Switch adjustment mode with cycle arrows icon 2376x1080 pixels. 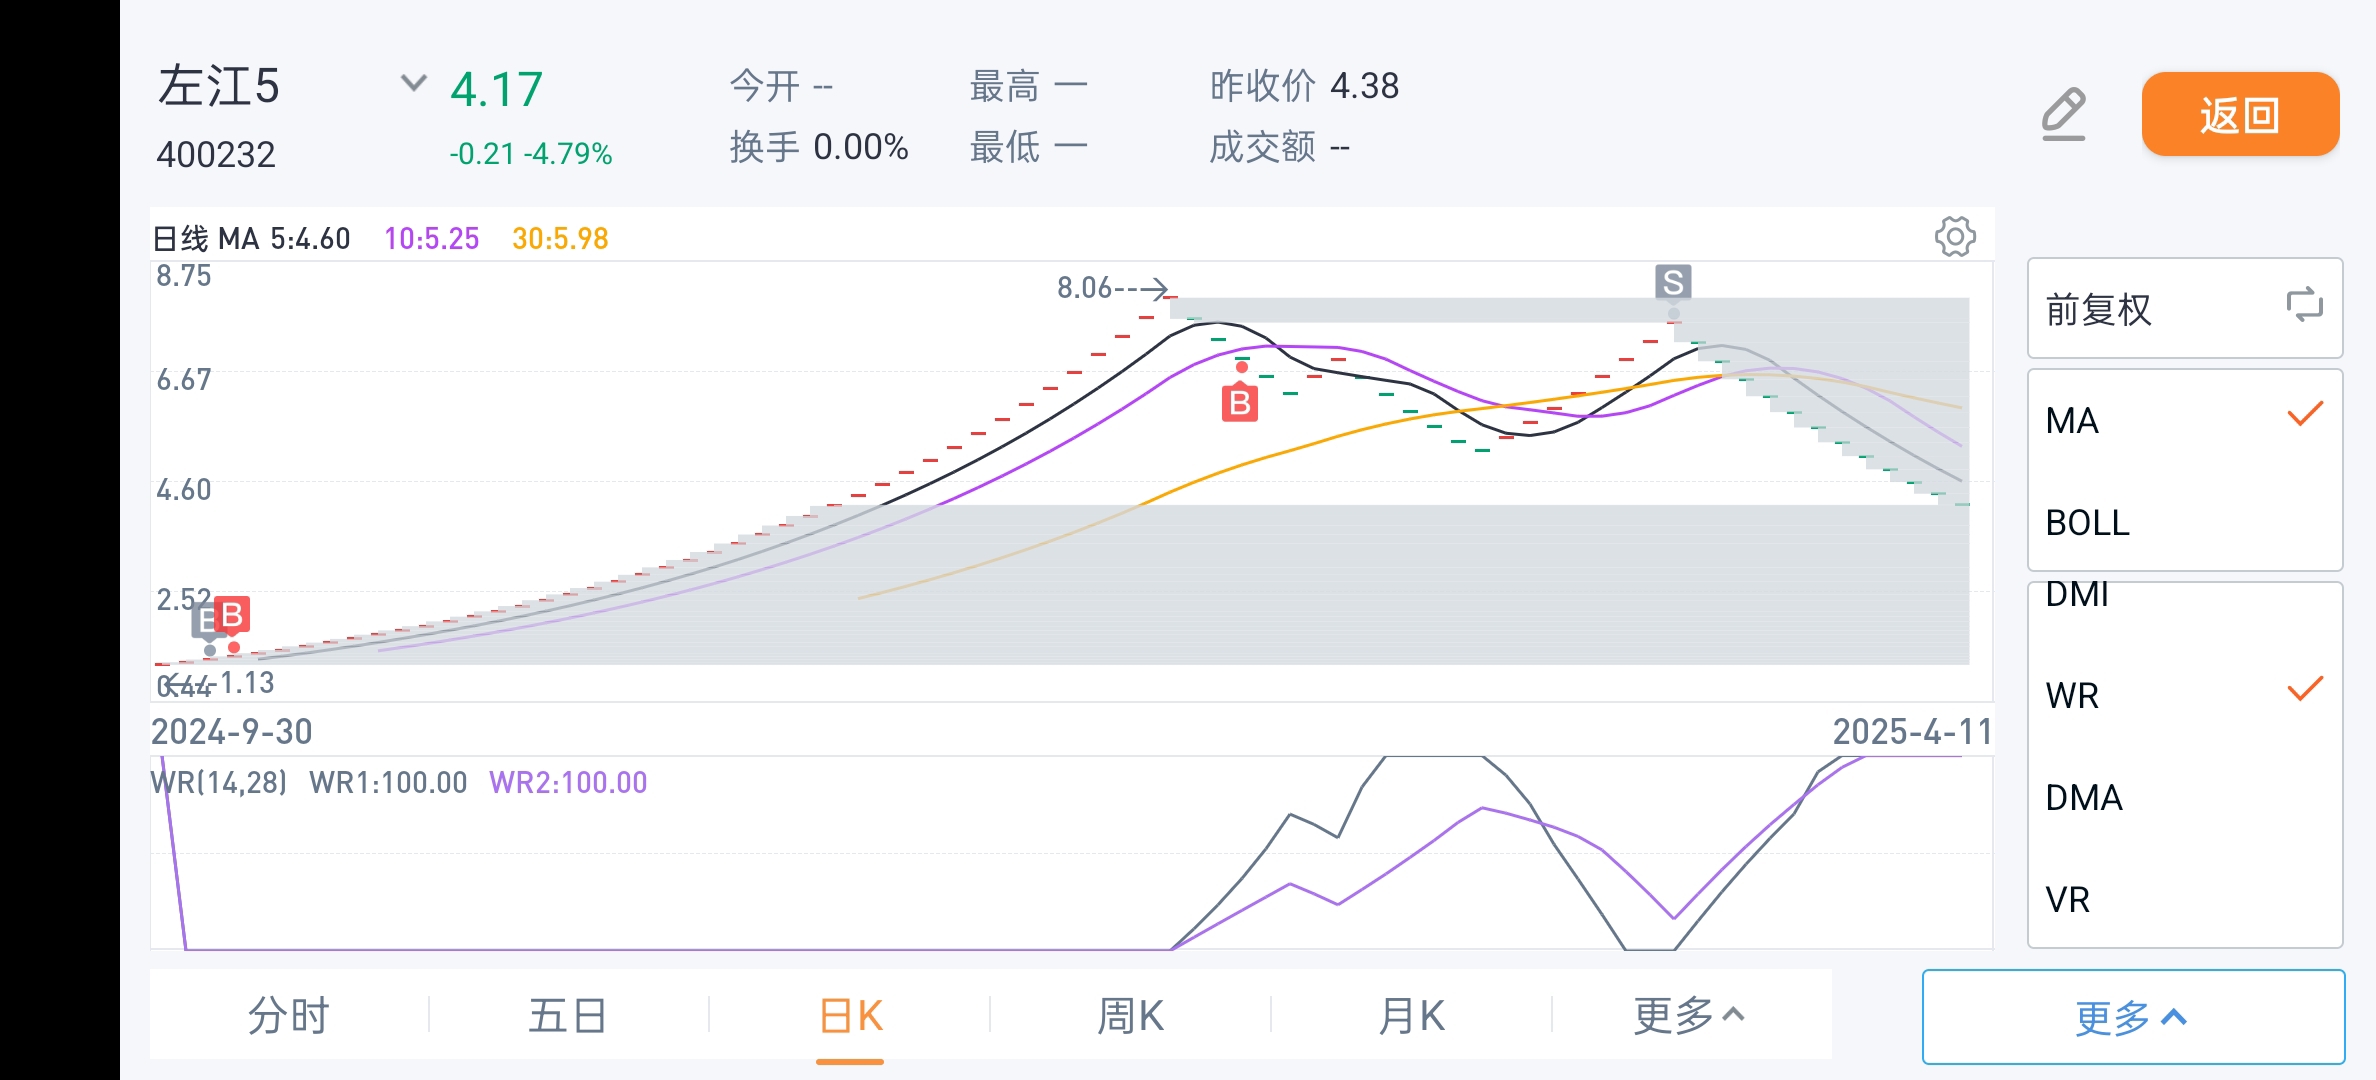pyautogui.click(x=2304, y=305)
